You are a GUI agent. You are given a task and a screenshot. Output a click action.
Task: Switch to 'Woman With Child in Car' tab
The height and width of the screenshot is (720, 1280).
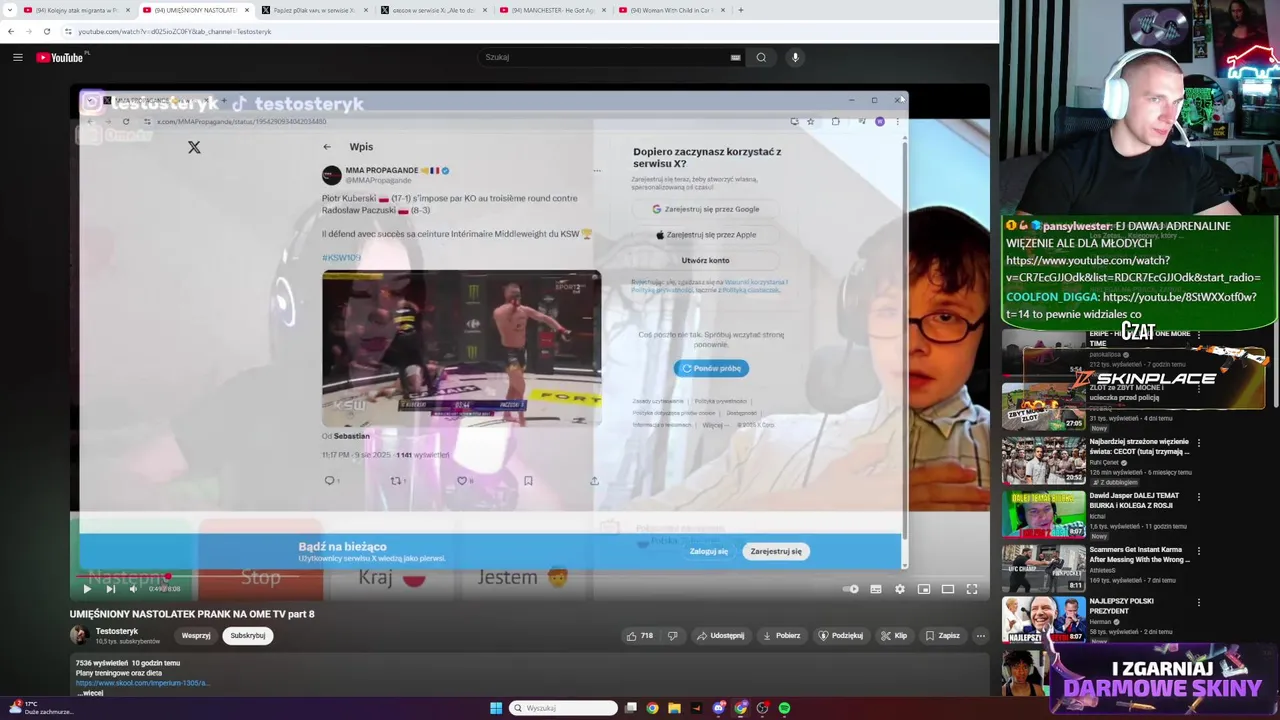click(x=672, y=10)
